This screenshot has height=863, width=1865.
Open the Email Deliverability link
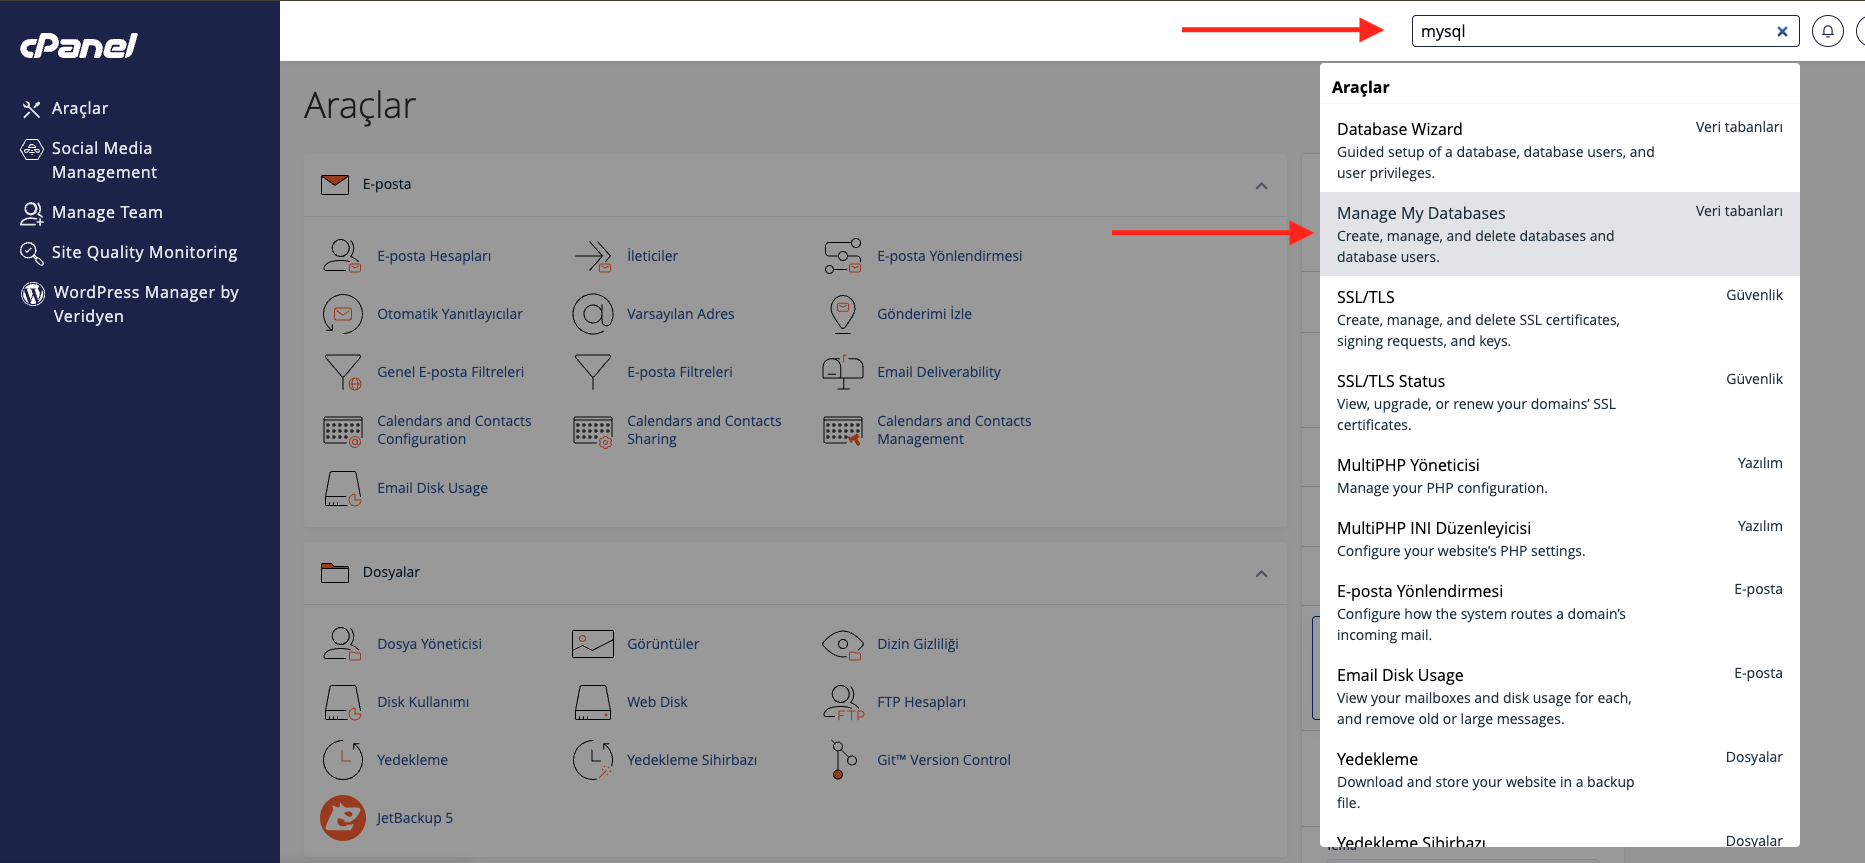pyautogui.click(x=938, y=372)
